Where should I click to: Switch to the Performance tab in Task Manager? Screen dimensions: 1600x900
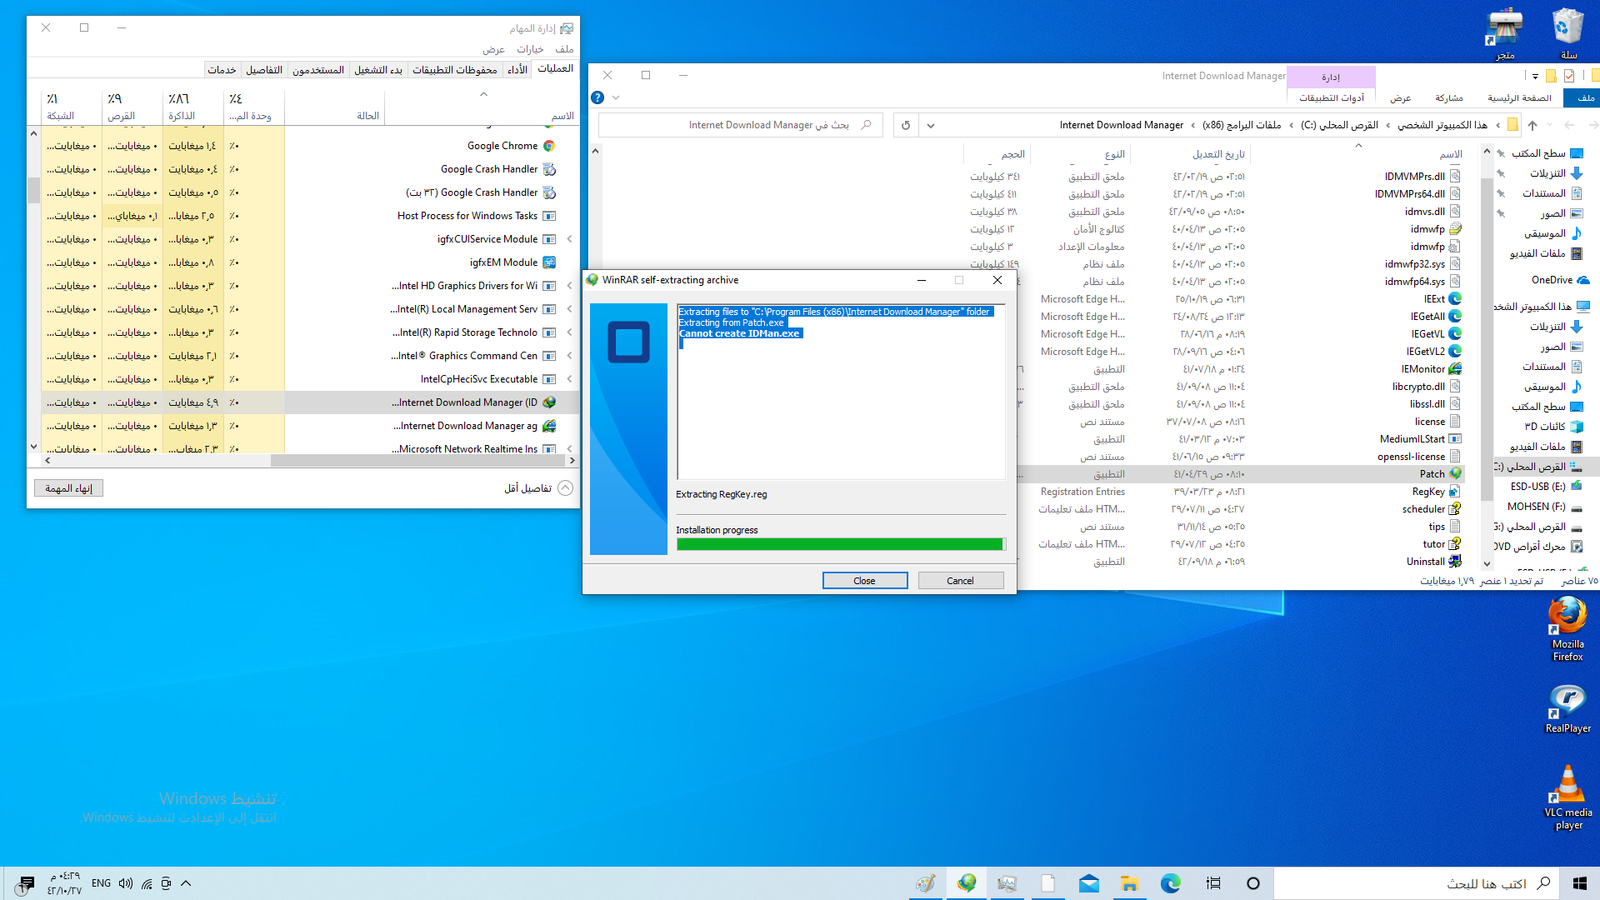click(x=517, y=70)
